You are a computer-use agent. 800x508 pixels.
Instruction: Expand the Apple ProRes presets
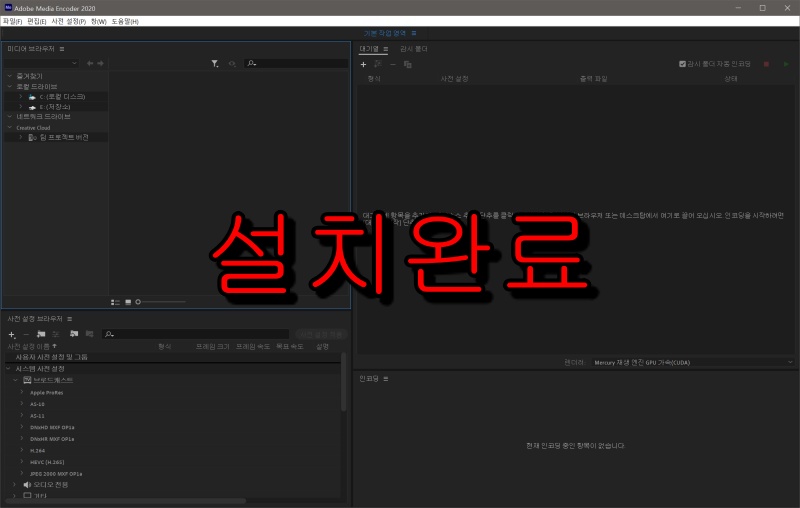click(x=21, y=392)
